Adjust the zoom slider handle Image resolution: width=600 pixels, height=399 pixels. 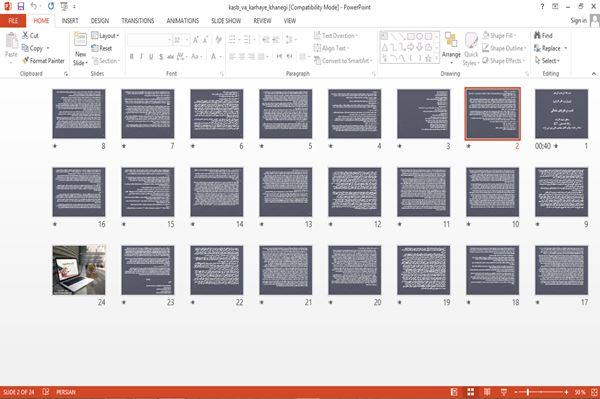coord(528,392)
